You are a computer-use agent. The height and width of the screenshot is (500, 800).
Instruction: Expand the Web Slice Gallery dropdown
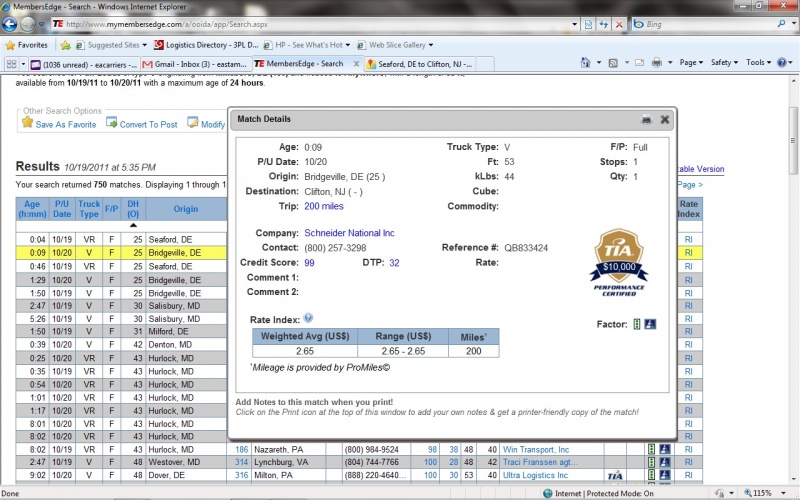(431, 45)
